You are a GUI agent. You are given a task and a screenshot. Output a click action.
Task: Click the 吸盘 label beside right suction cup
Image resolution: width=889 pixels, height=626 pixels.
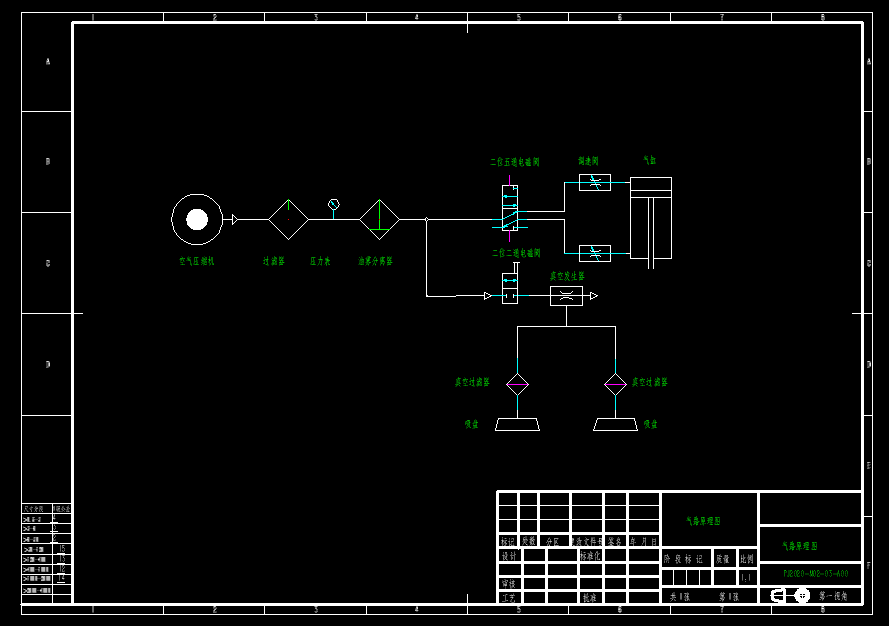[x=650, y=424]
